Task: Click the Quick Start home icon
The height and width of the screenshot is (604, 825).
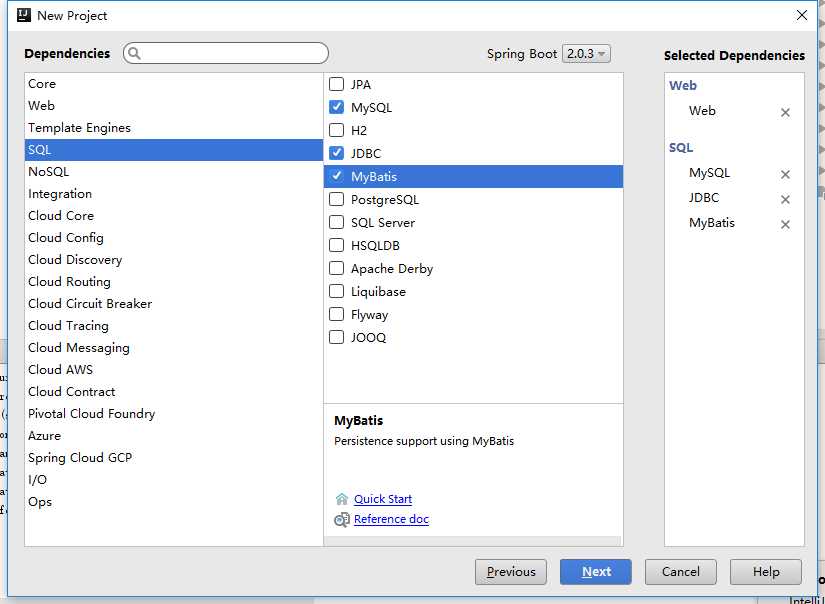Action: coord(341,499)
